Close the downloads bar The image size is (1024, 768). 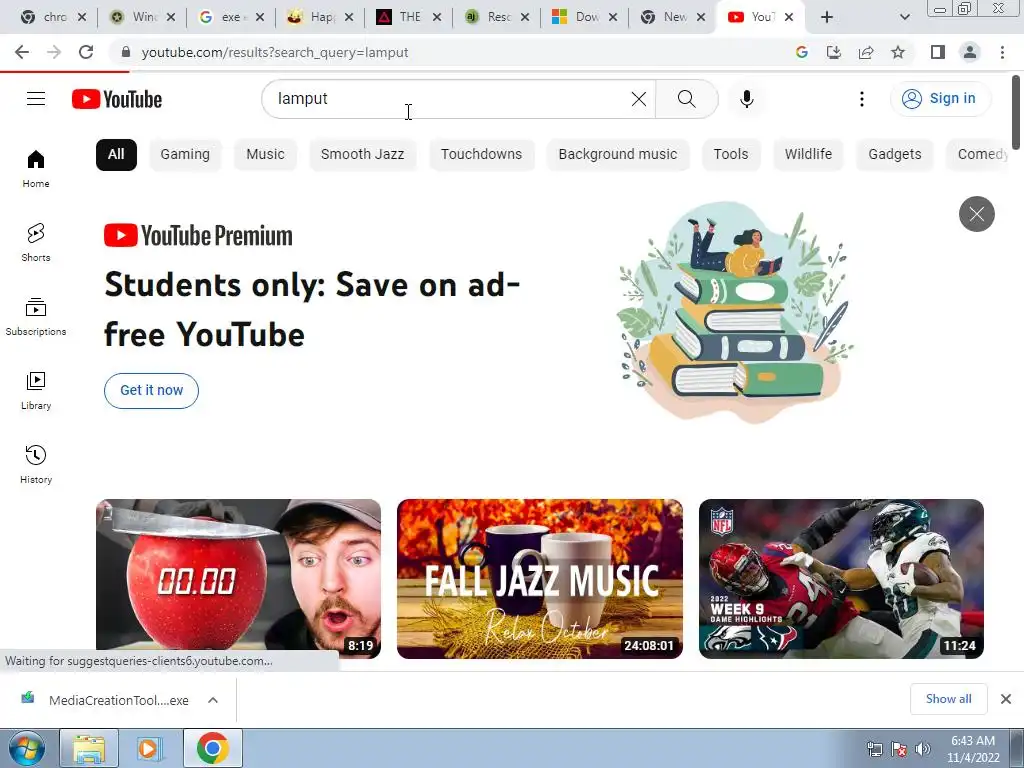coord(1006,699)
